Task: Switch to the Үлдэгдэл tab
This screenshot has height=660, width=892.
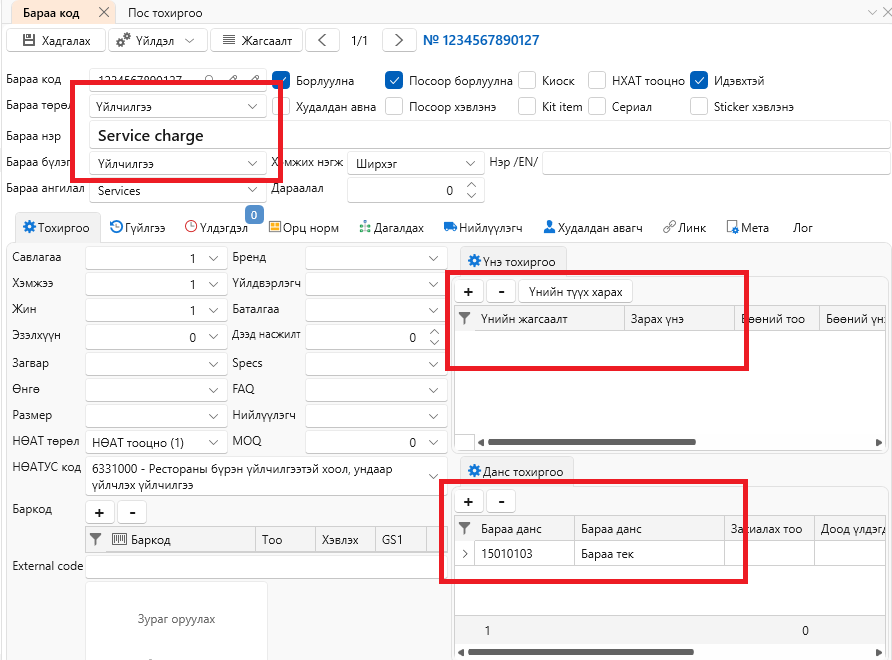Action: pos(216,228)
